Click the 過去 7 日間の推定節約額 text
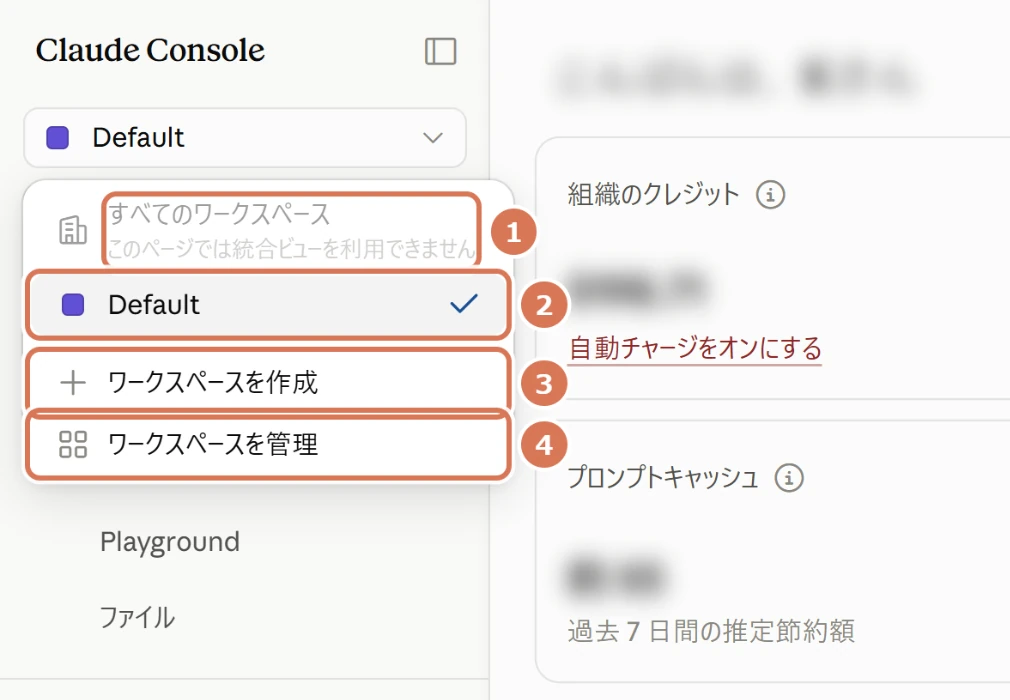The height and width of the screenshot is (700, 1010). [710, 631]
